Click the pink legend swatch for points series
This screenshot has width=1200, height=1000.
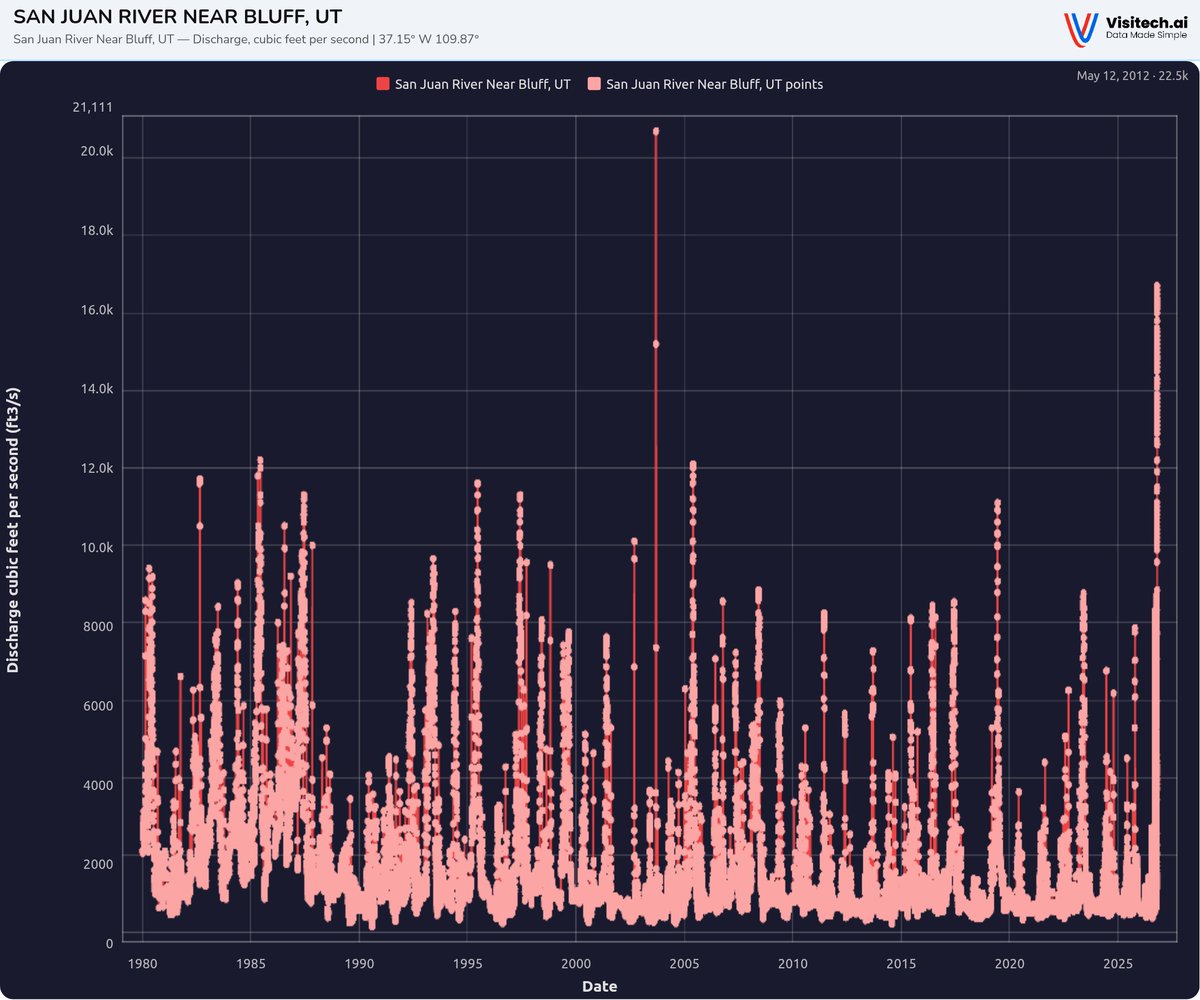(593, 84)
